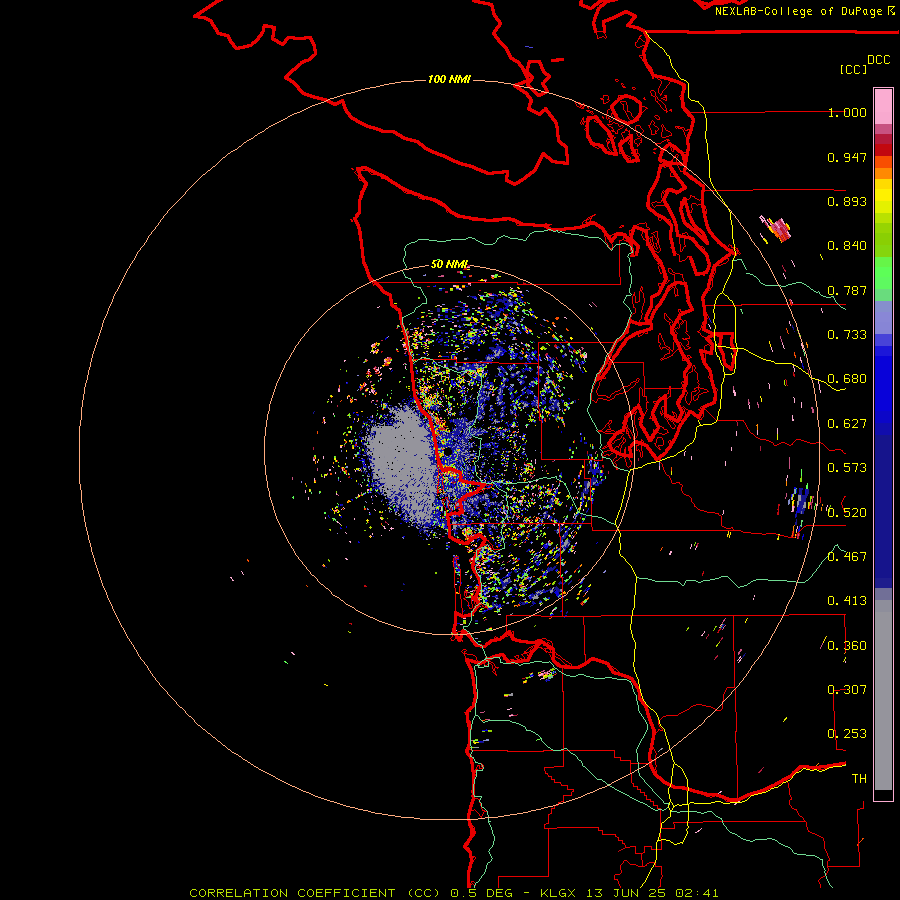900x900 pixels.
Task: Click the gray swatch near bottom of color bar
Action: pyautogui.click(x=883, y=695)
